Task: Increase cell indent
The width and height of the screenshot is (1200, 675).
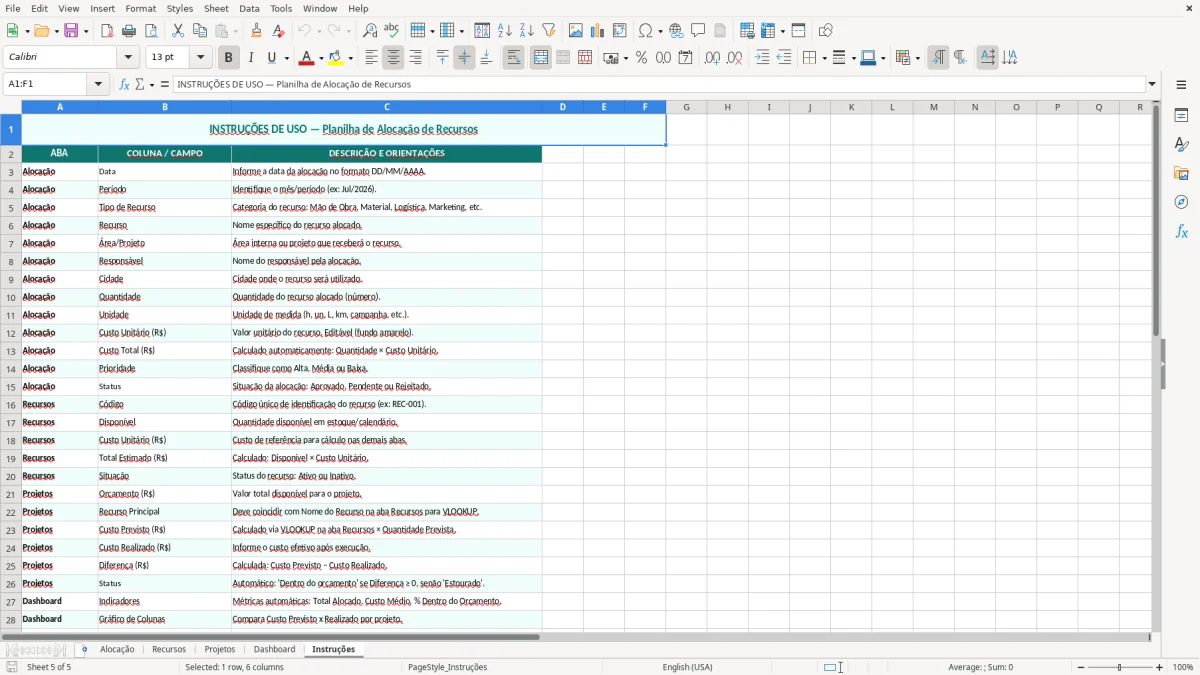Action: [762, 58]
